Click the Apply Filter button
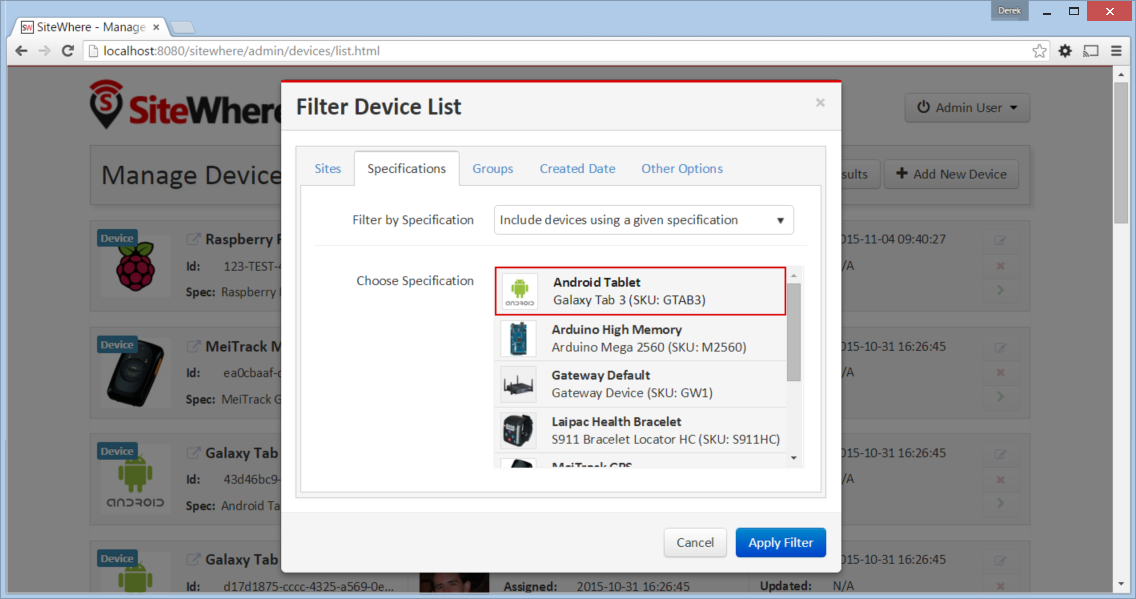The width and height of the screenshot is (1136, 599). 781,543
